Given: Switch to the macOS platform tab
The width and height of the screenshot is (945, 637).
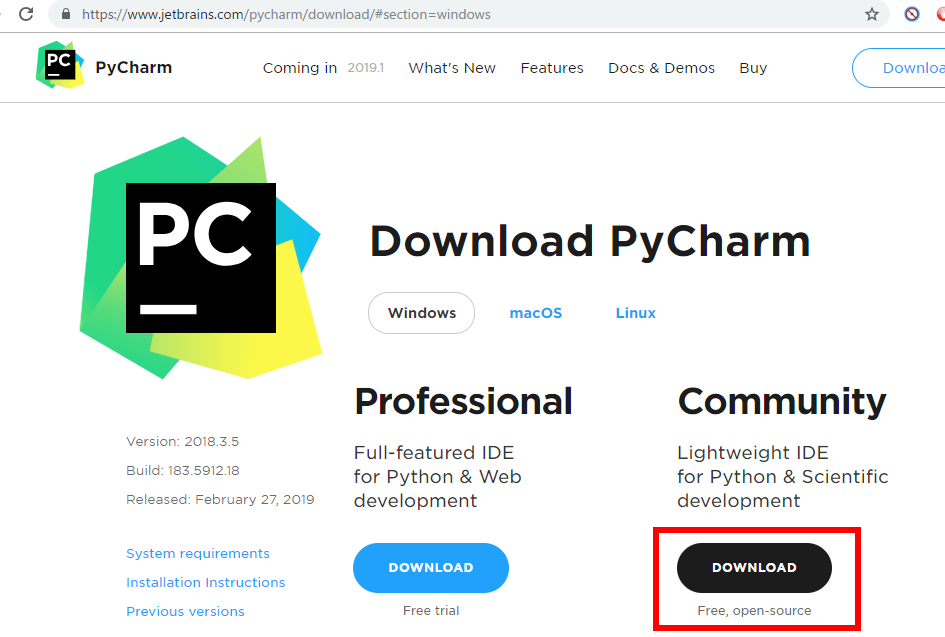Looking at the screenshot, I should point(536,313).
